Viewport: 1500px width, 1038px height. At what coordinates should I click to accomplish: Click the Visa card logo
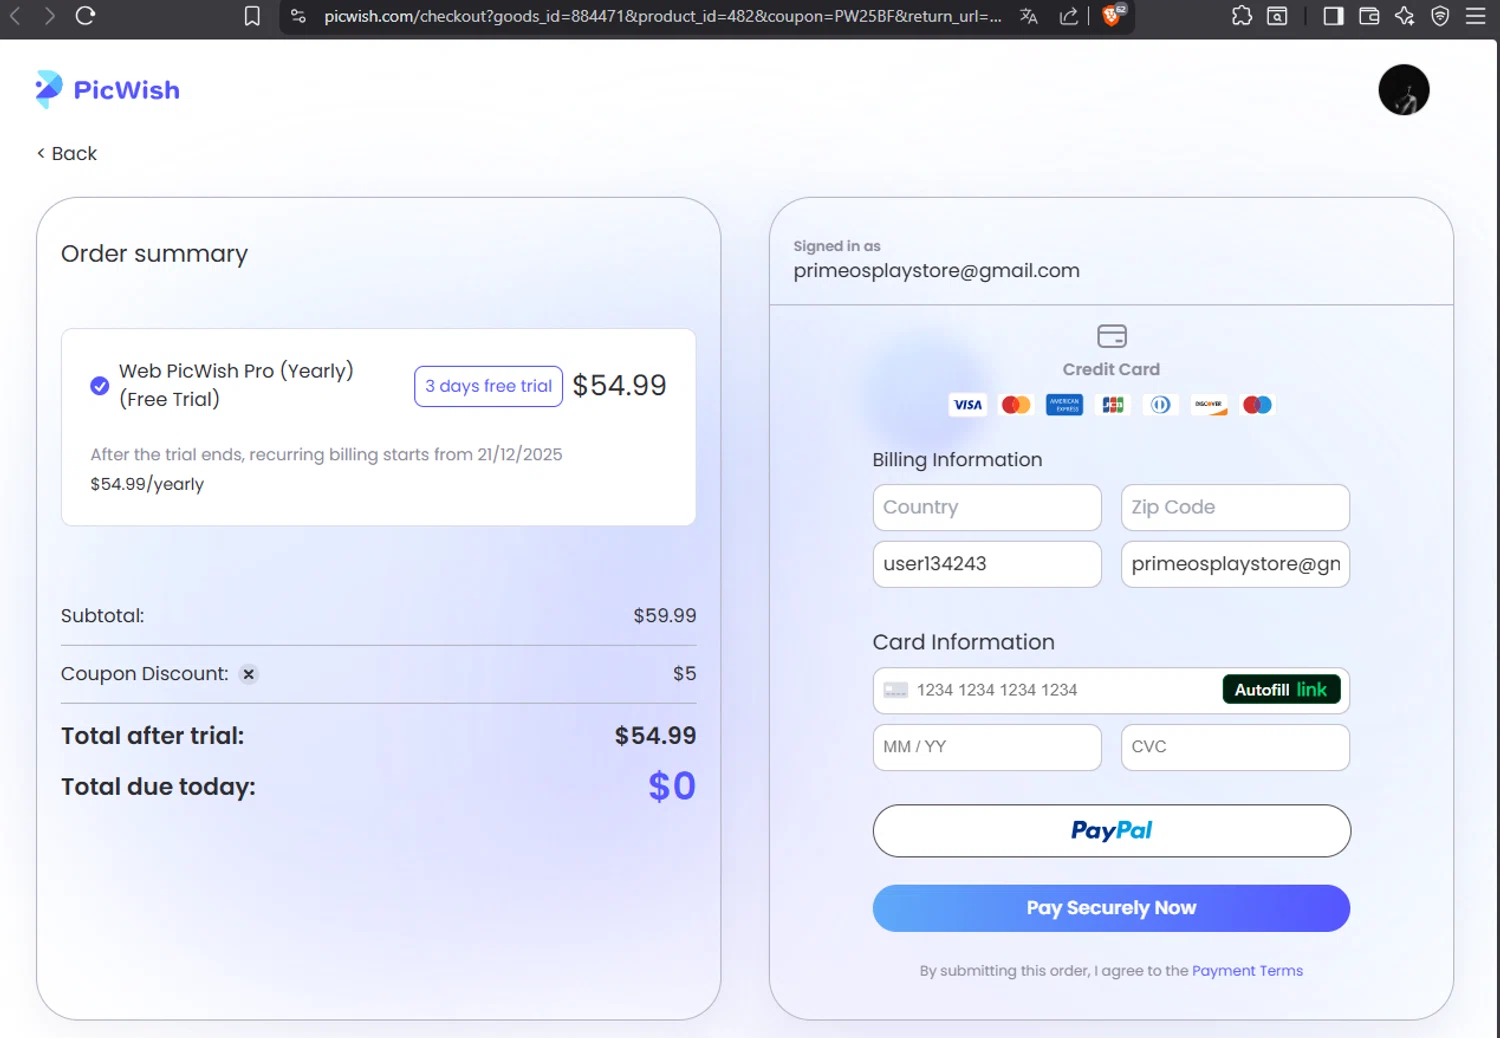[968, 405]
